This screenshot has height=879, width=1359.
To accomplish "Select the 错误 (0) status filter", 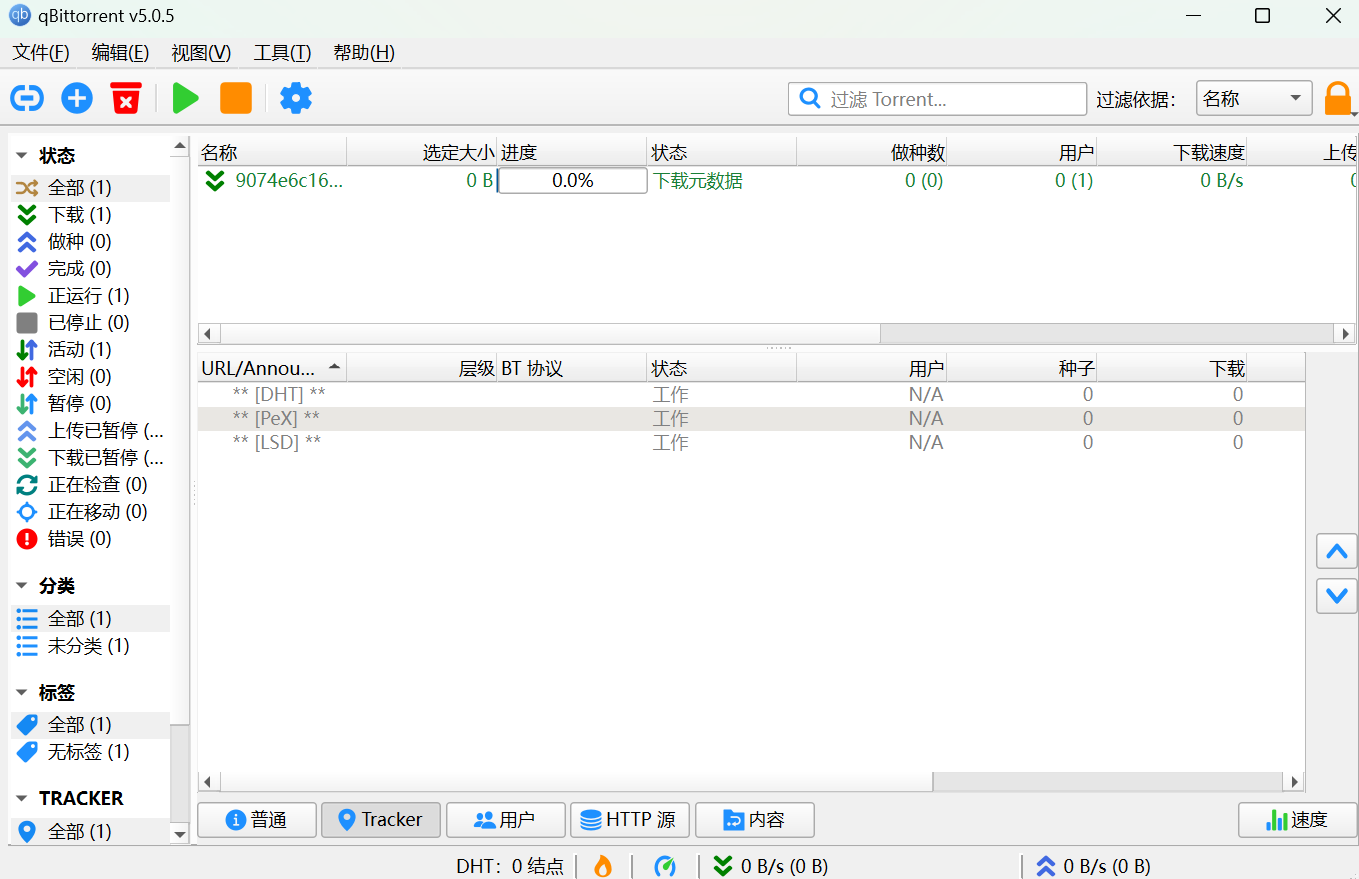I will click(x=90, y=539).
